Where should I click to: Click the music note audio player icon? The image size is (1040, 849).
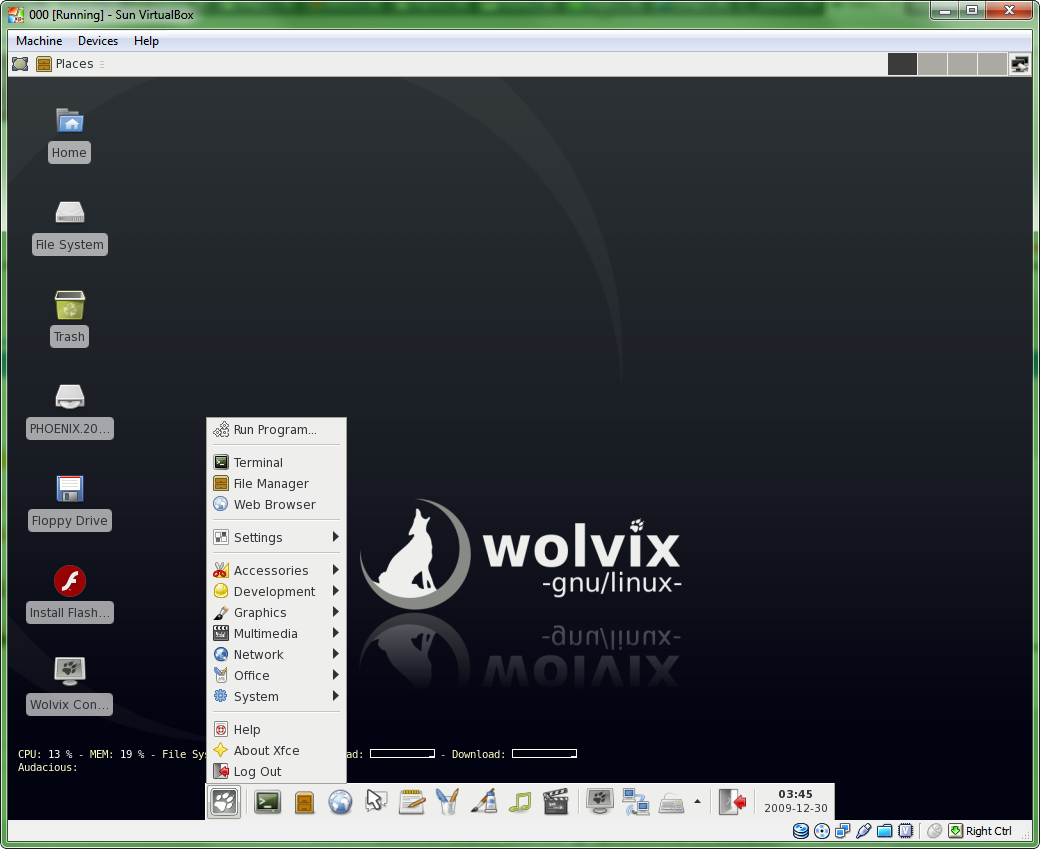(519, 801)
